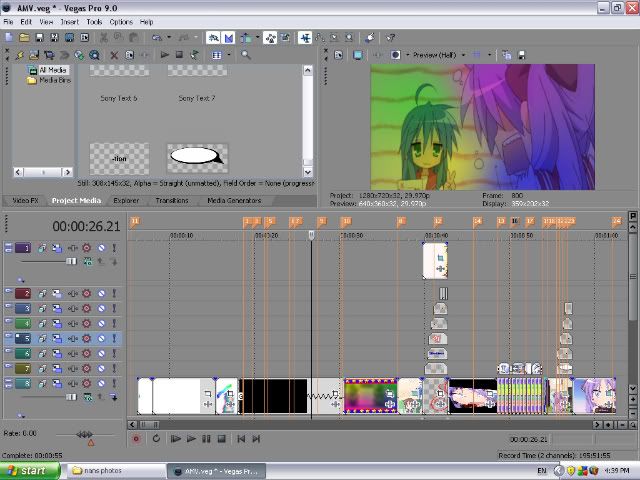Click the track 8 level slider handle

click(x=71, y=397)
